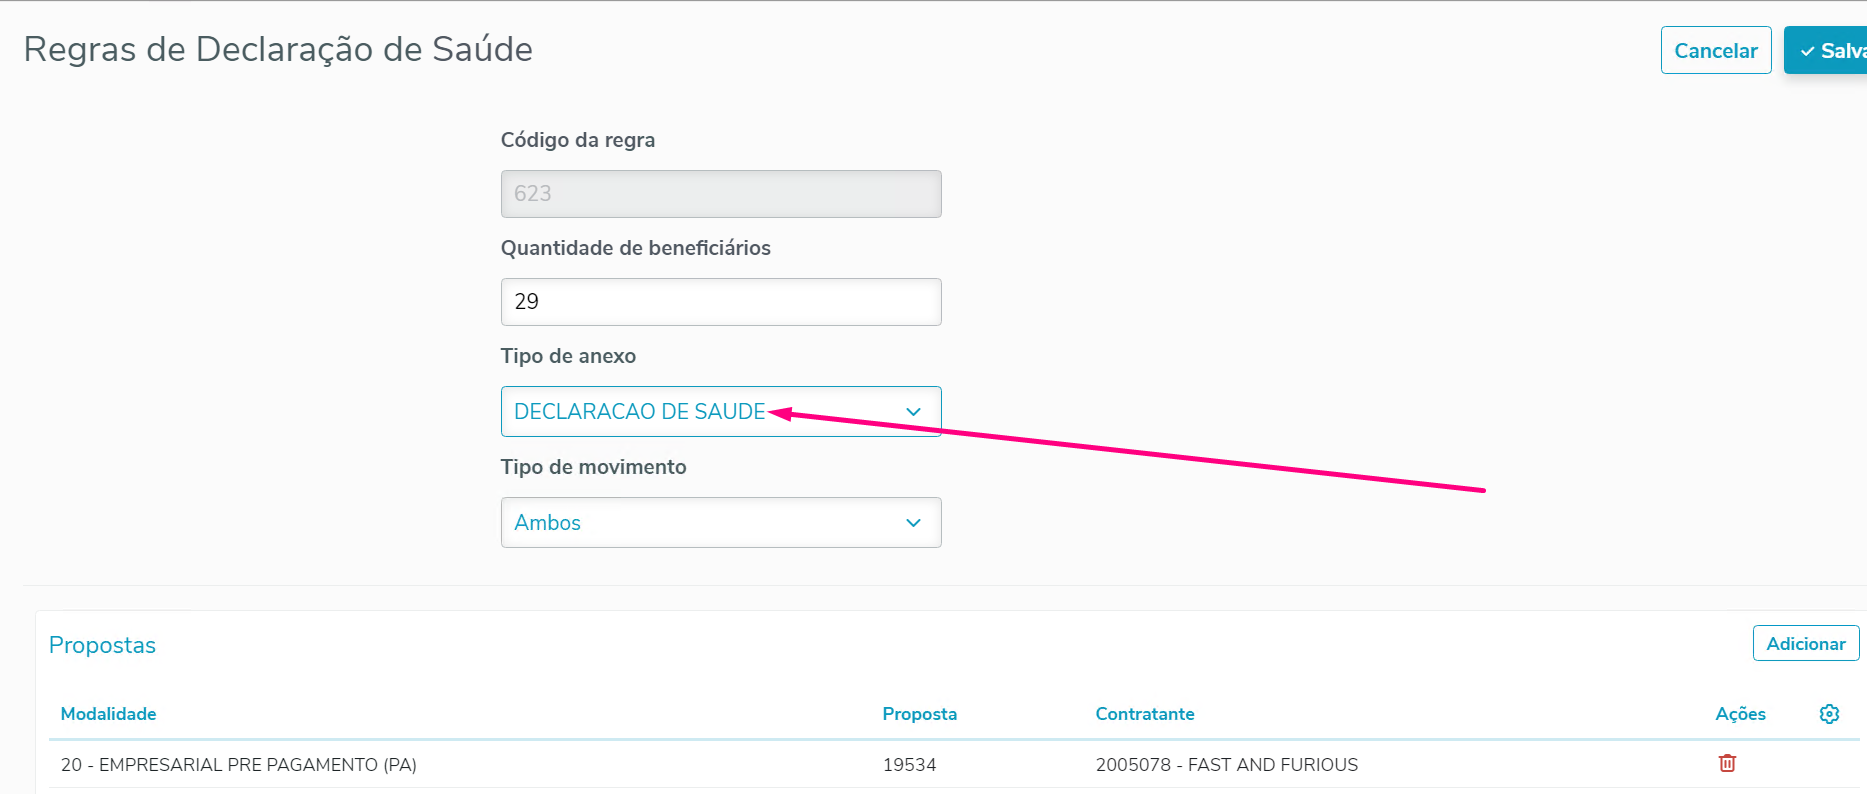This screenshot has width=1867, height=794.
Task: Open table column settings gear
Action: (1829, 714)
